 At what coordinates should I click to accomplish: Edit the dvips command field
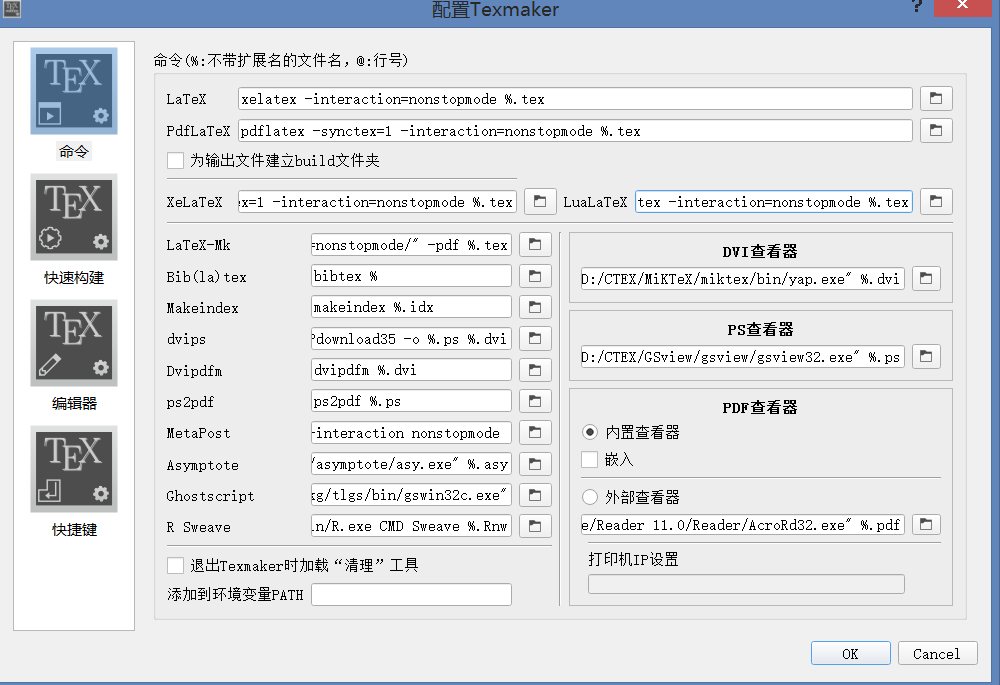(411, 339)
